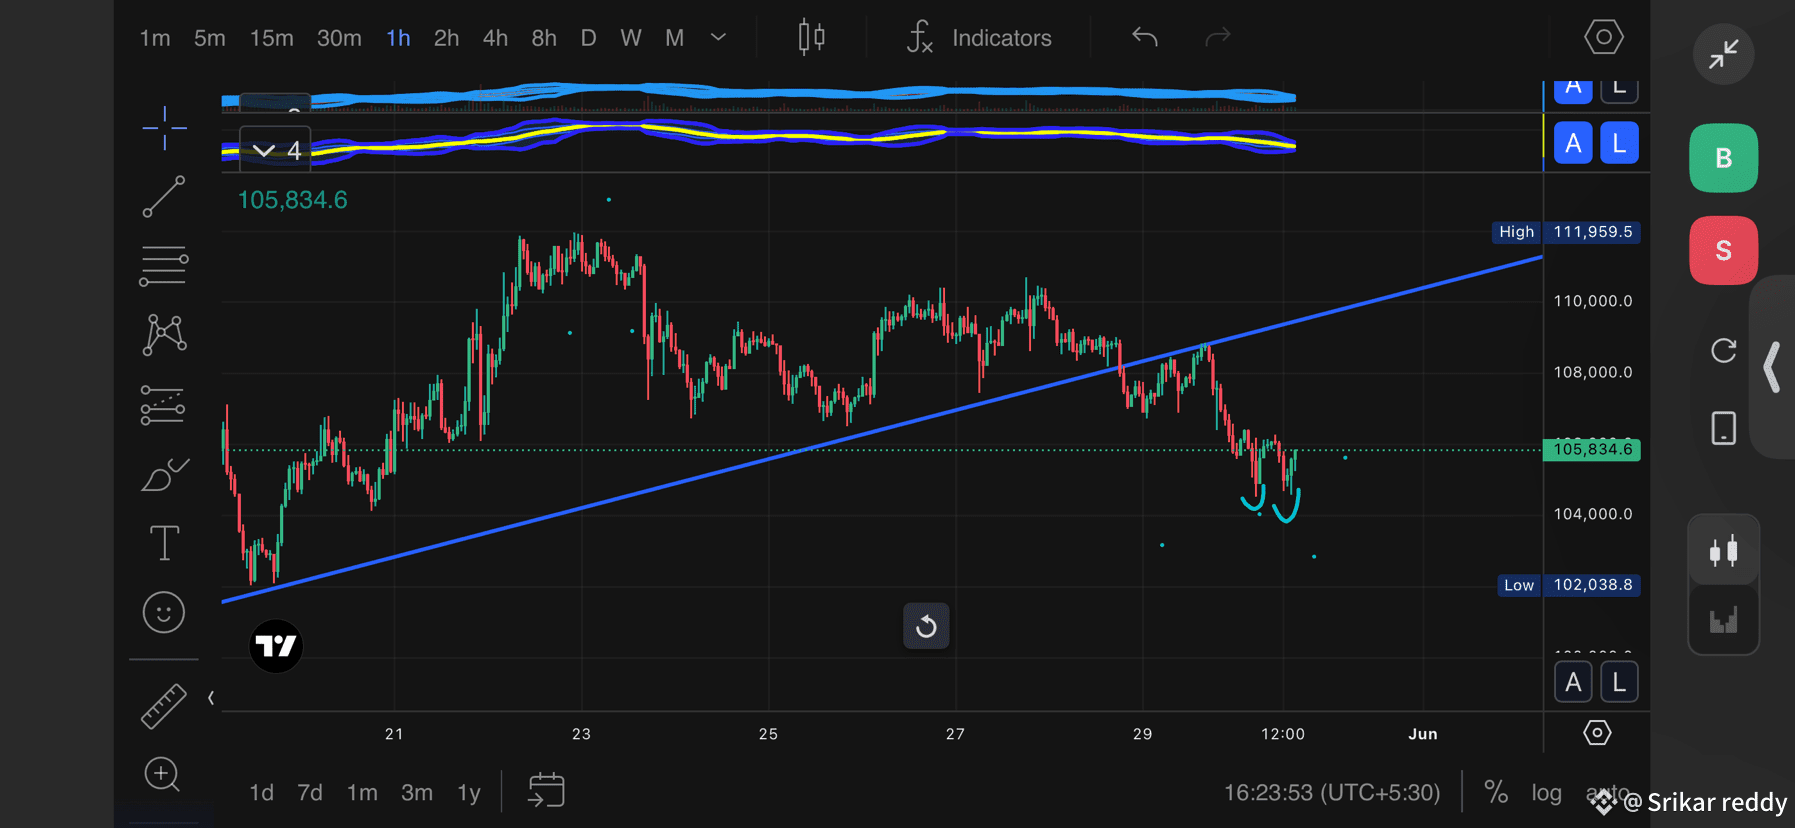Exit fullscreen with the collapse arrows icon
Image resolution: width=1795 pixels, height=828 pixels.
click(1723, 54)
